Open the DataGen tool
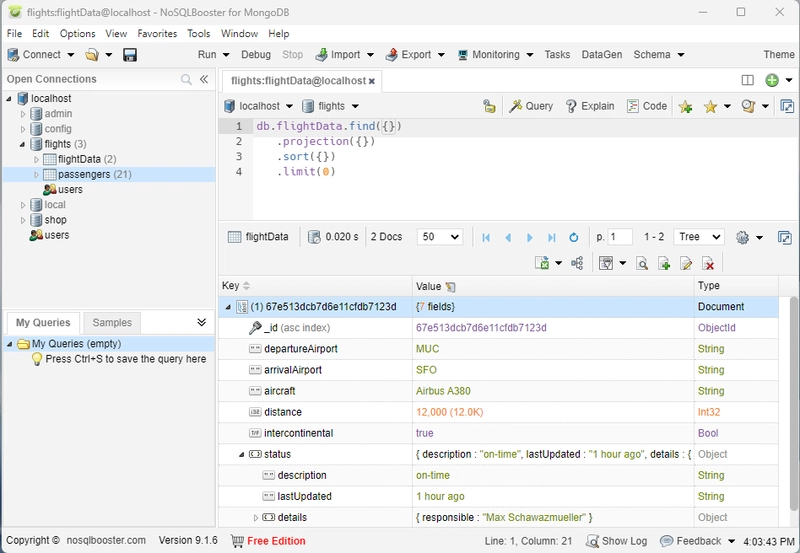The width and height of the screenshot is (800, 553). [x=602, y=55]
